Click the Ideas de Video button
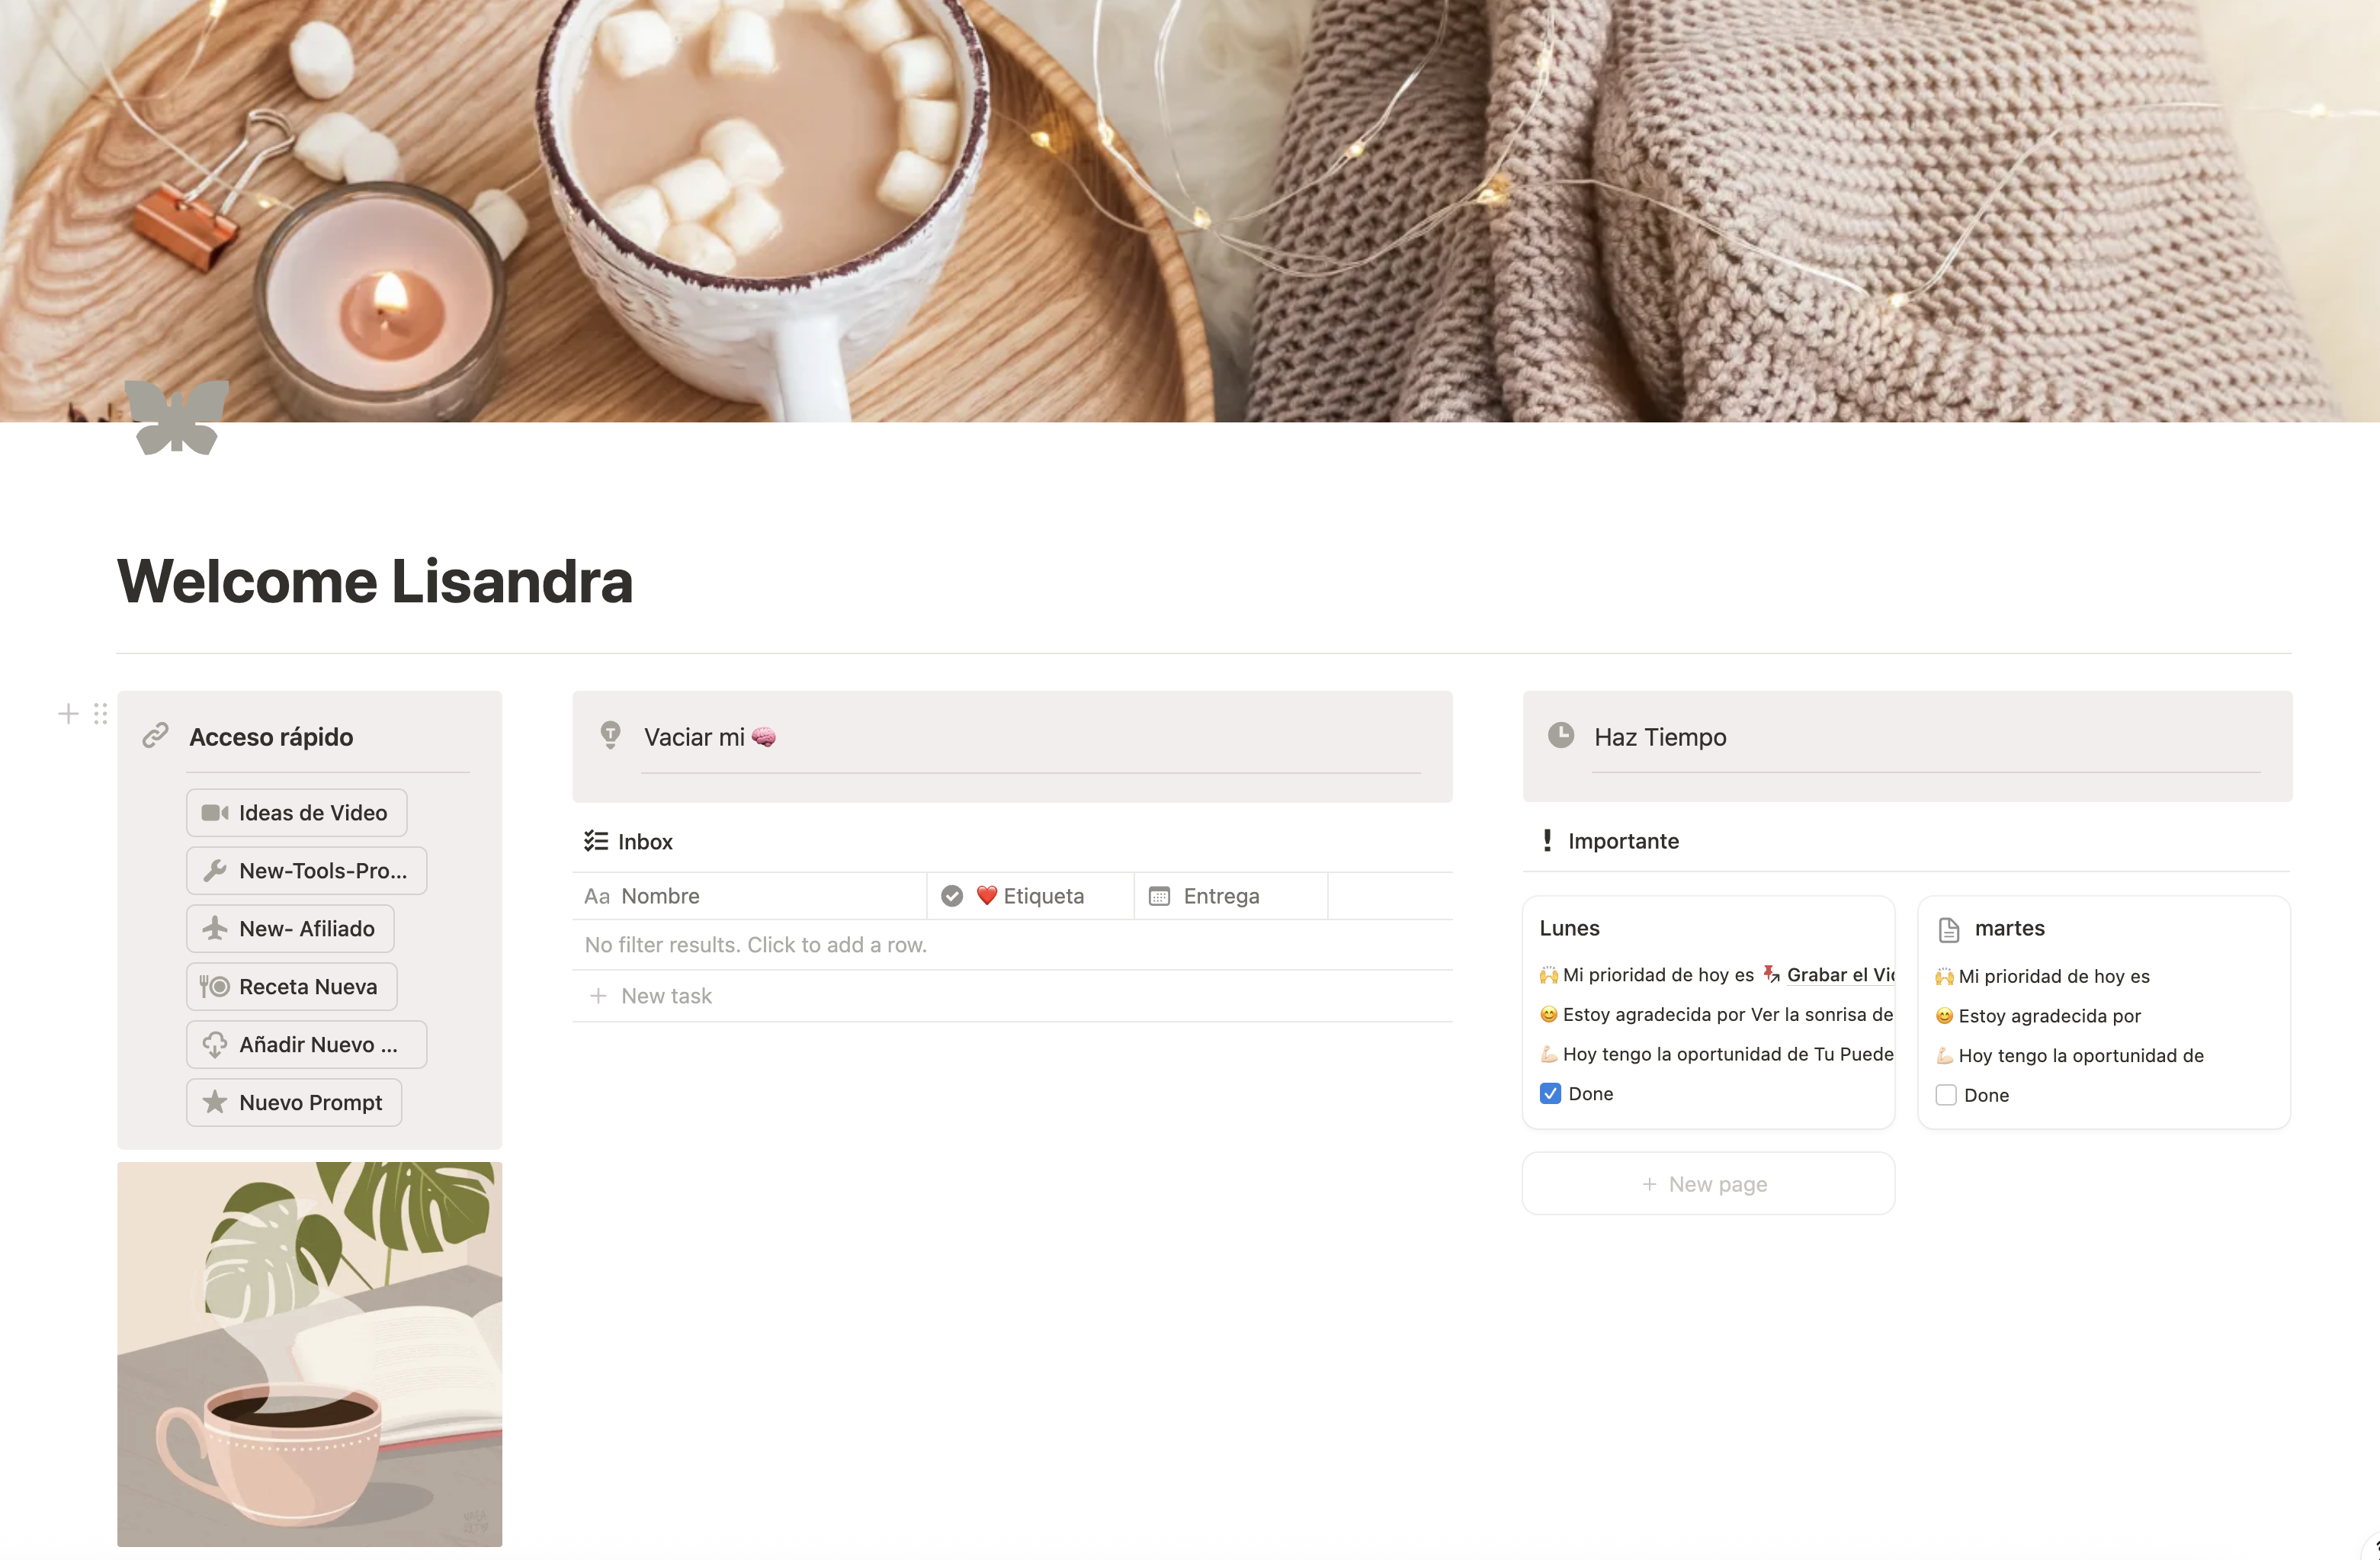 coord(296,813)
